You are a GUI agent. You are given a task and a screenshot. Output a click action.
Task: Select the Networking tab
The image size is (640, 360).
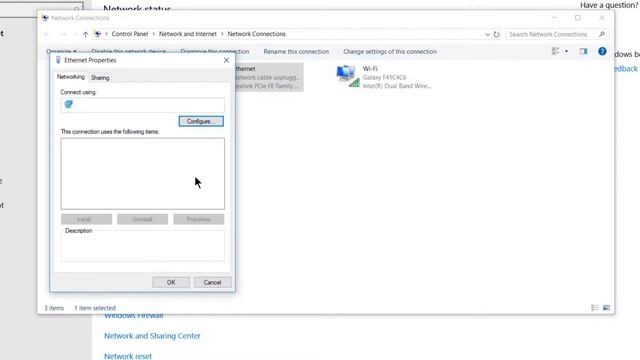[71, 77]
